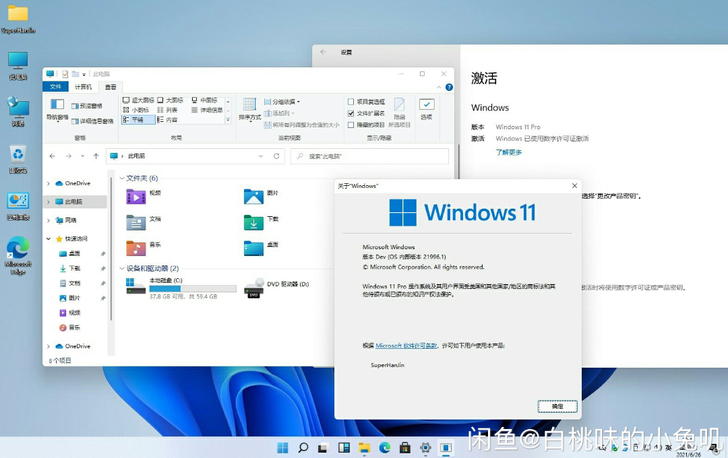Click the 选项 folder options icon
Screen dimensions: 728x458
tap(427, 109)
